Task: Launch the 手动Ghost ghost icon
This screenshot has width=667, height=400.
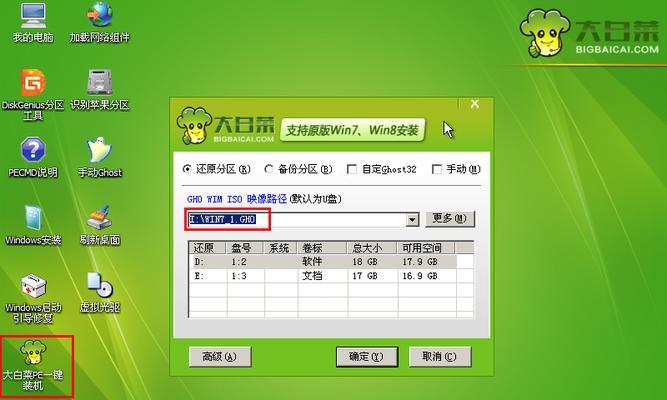Action: 100,157
